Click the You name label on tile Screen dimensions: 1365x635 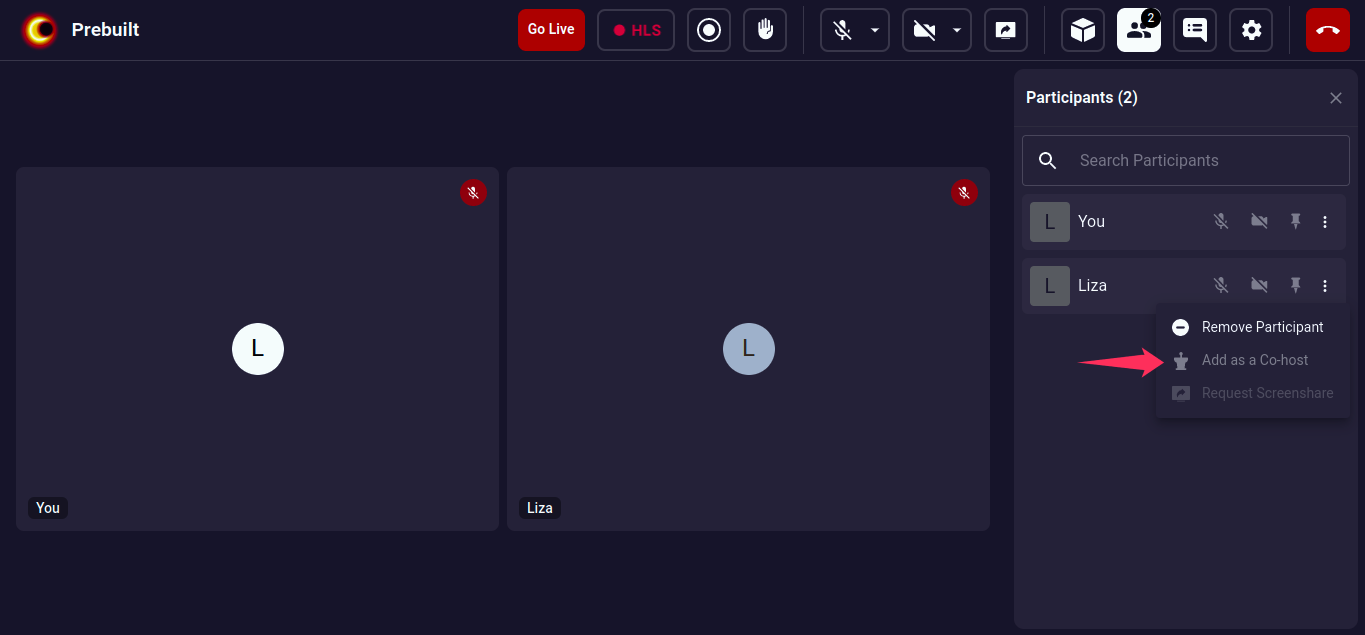tap(48, 508)
